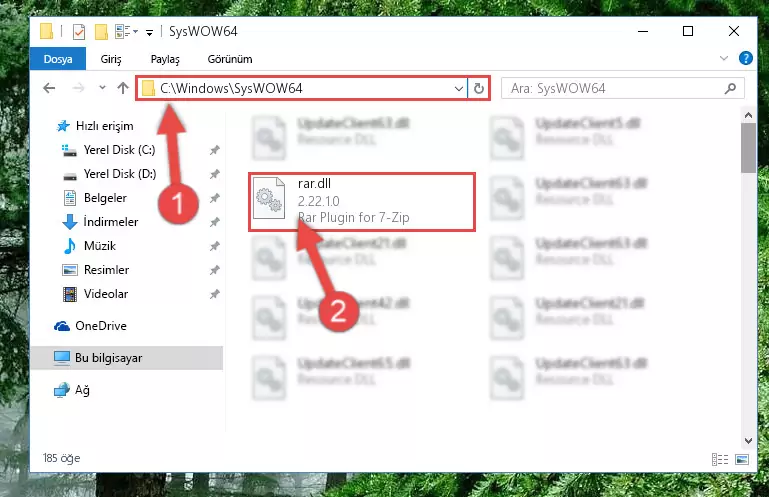The height and width of the screenshot is (497, 769).
Task: Open the blue Help question mark
Action: click(x=745, y=58)
